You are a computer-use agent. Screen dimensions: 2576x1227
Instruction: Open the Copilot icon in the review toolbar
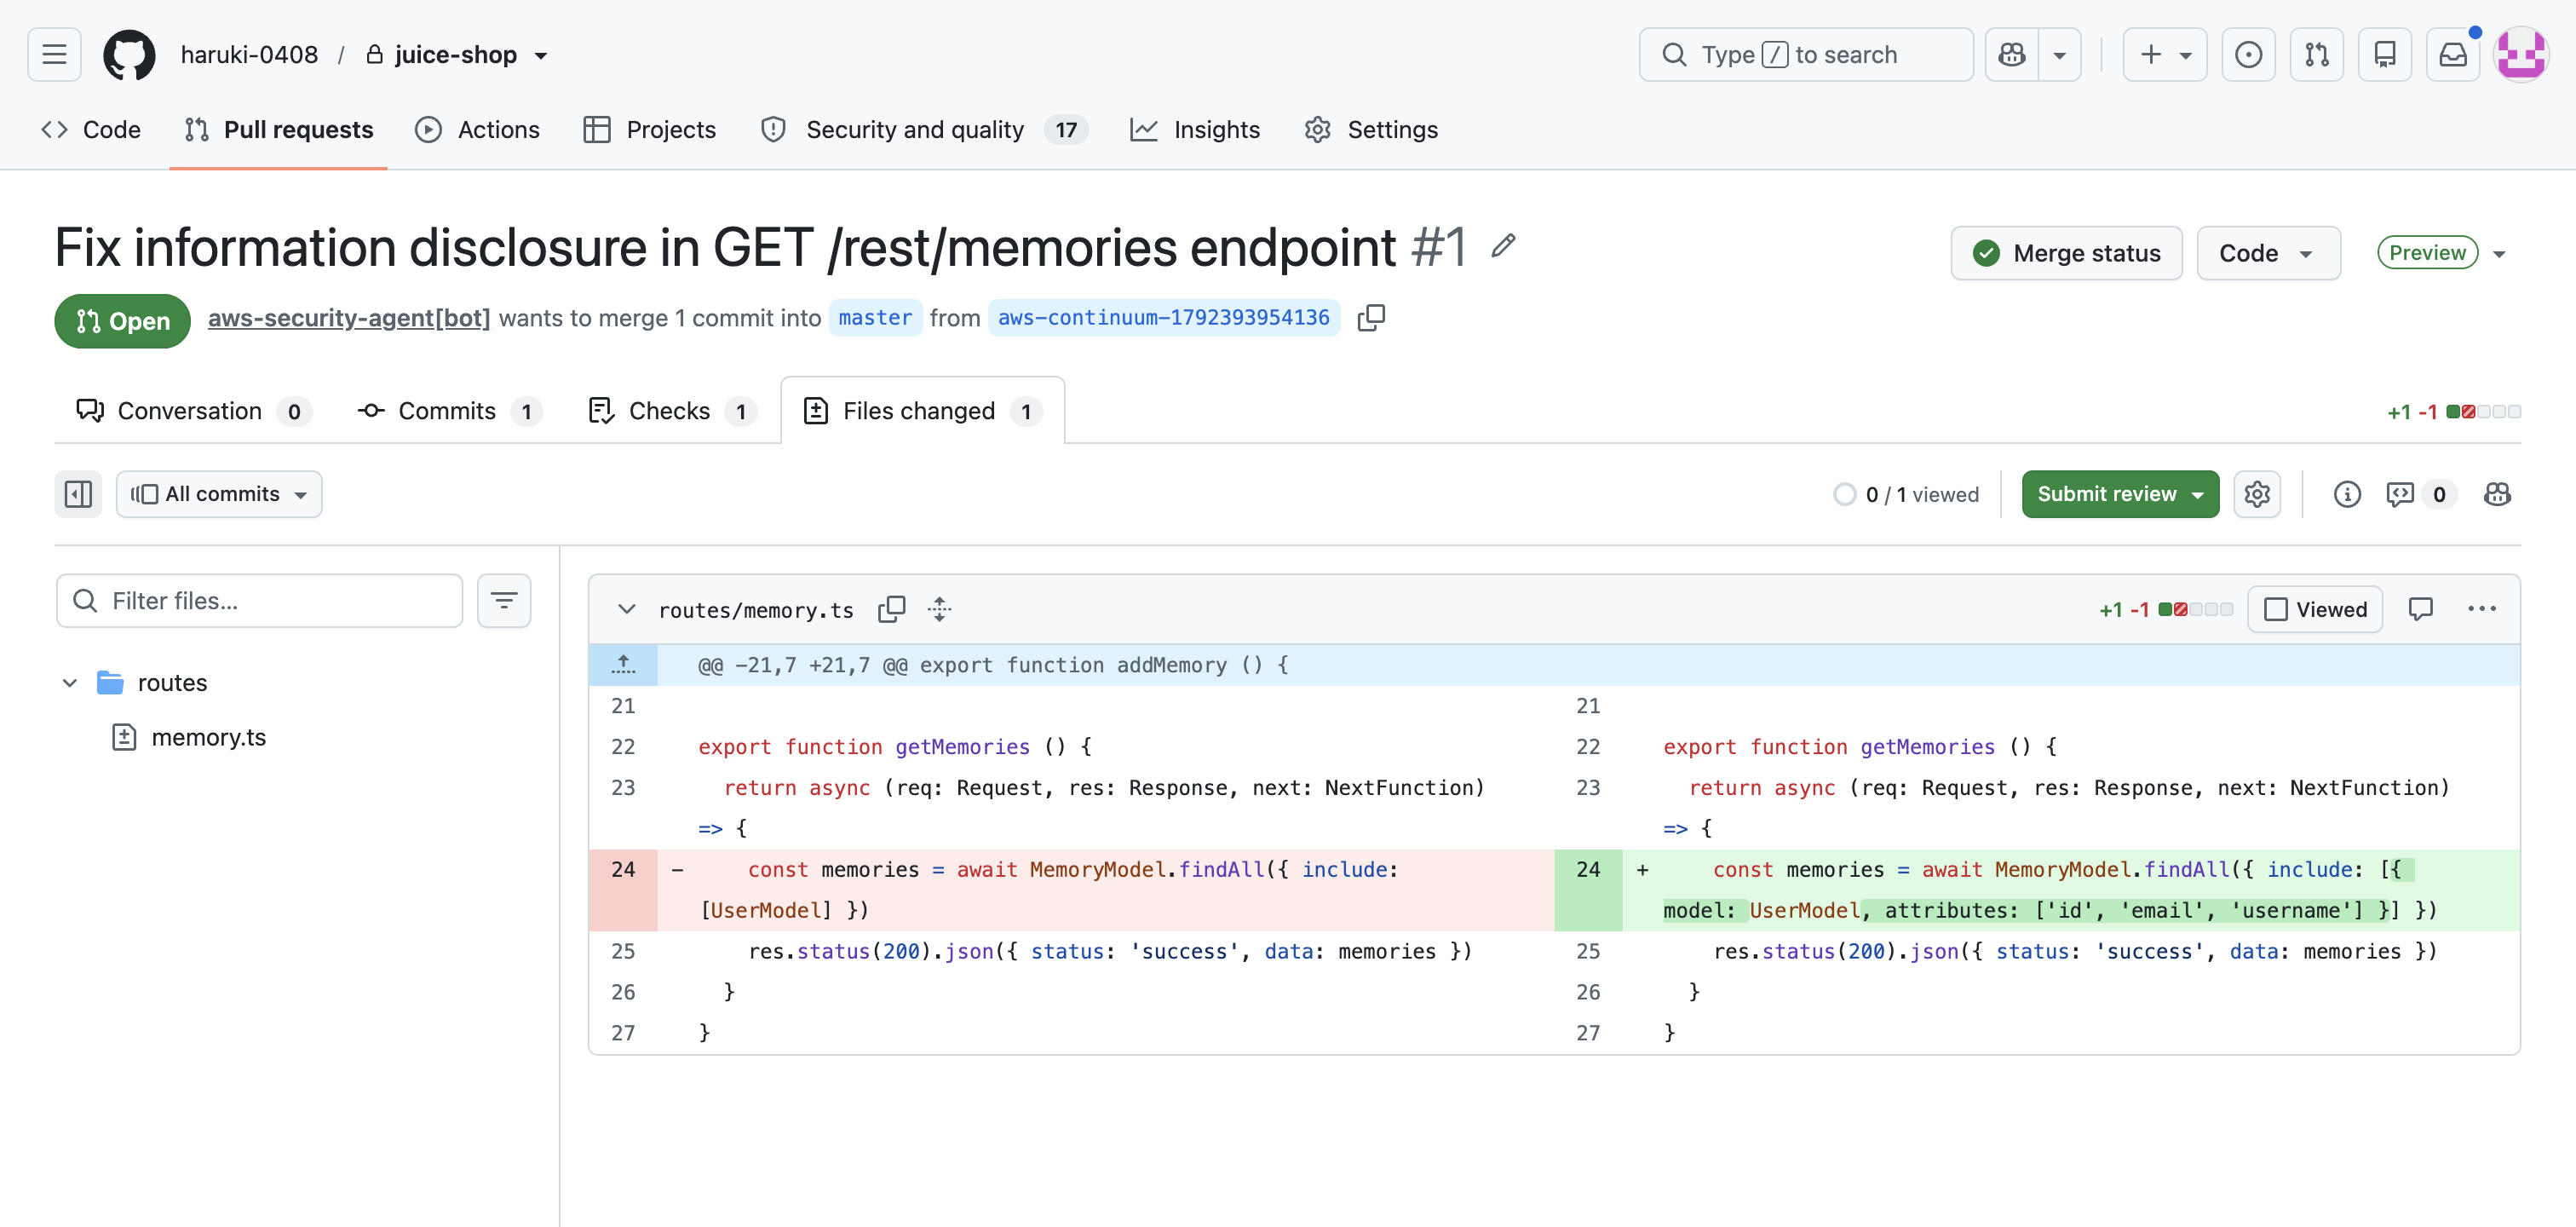coord(2497,494)
